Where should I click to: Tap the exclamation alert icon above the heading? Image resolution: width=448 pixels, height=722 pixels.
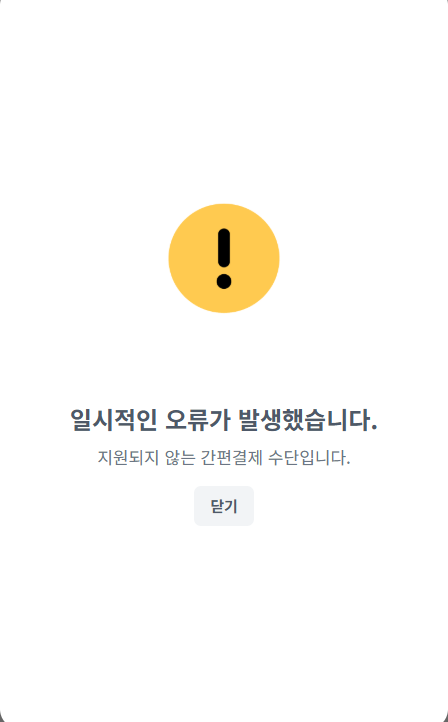point(224,258)
